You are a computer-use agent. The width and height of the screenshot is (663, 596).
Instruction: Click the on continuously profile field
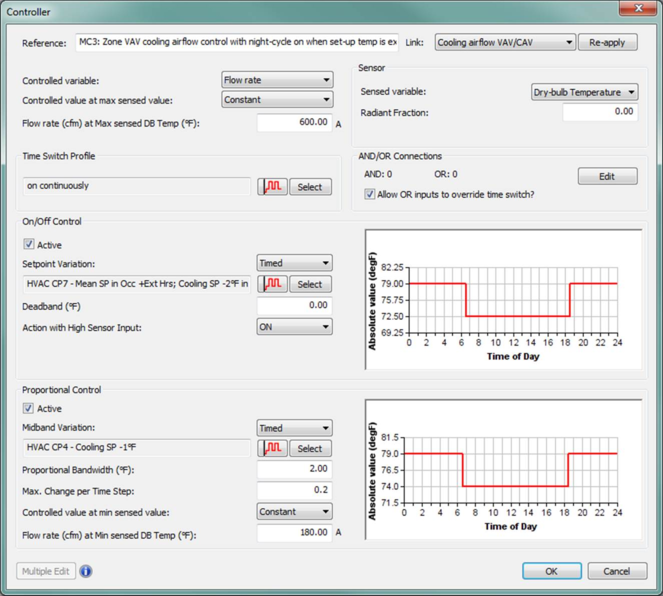pyautogui.click(x=137, y=186)
